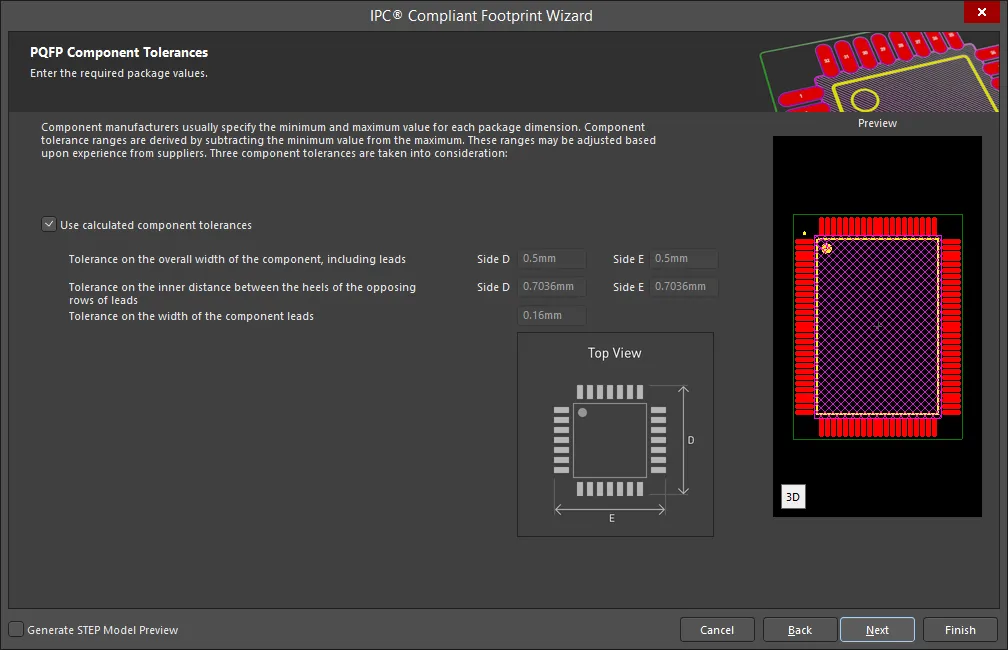Click the Top View package diagram

[615, 435]
